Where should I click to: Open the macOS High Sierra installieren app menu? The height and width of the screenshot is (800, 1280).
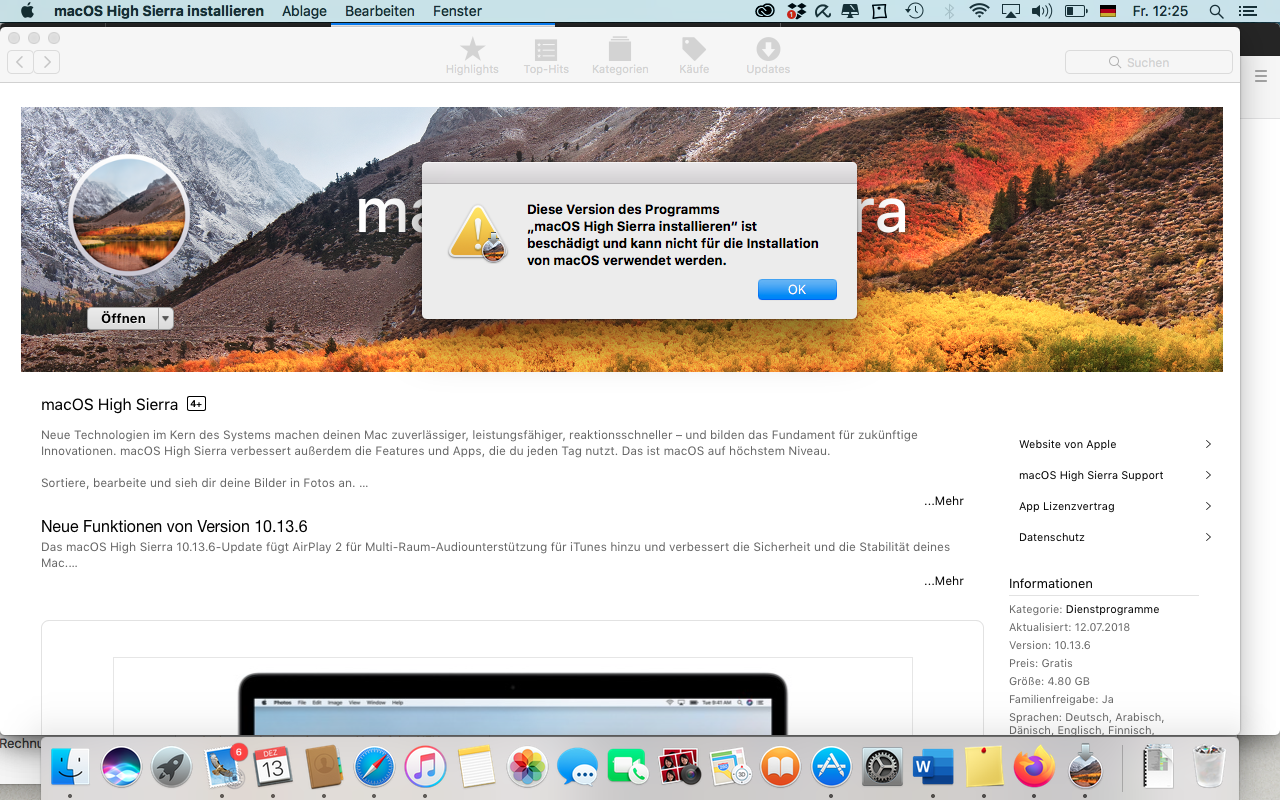tap(159, 11)
